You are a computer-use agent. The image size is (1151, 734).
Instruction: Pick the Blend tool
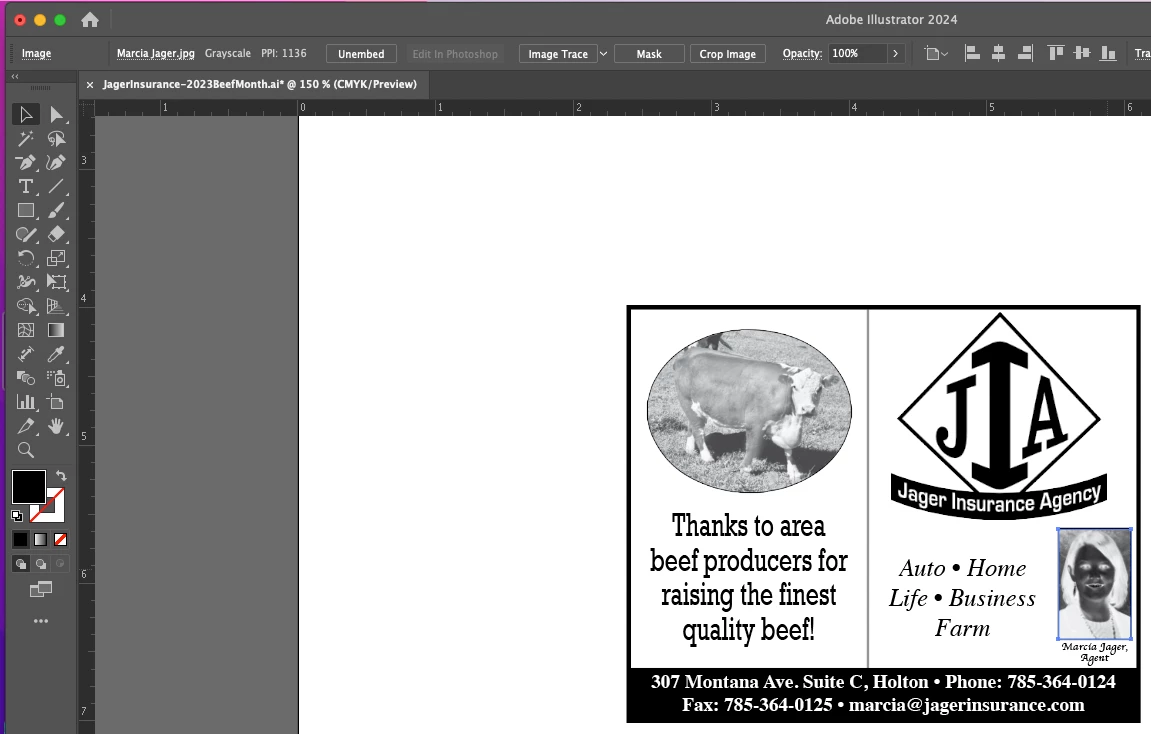point(26,378)
